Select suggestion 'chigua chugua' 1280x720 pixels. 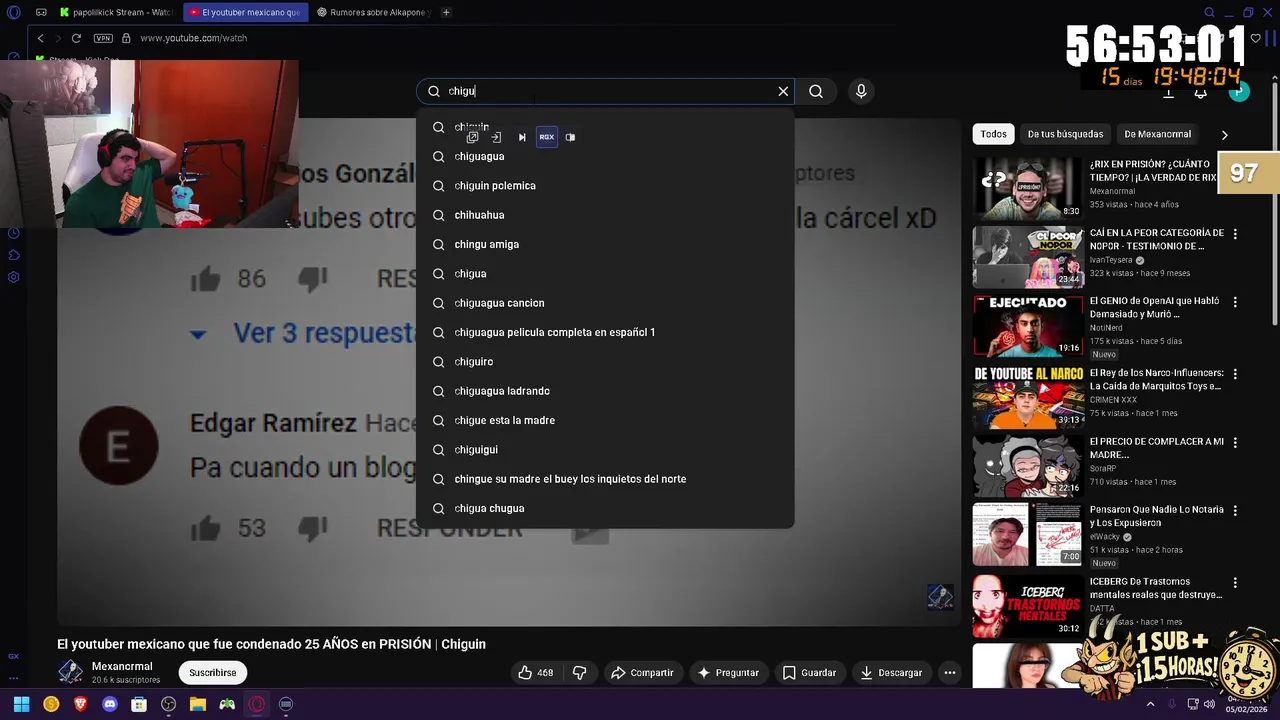click(x=605, y=508)
